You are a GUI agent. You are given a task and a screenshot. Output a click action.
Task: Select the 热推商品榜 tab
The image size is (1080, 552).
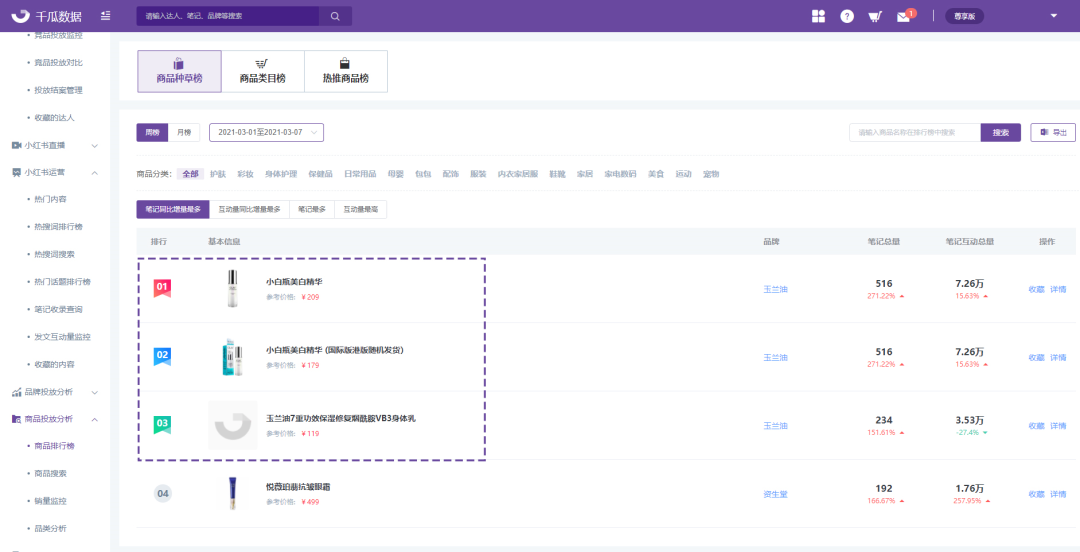pos(346,71)
